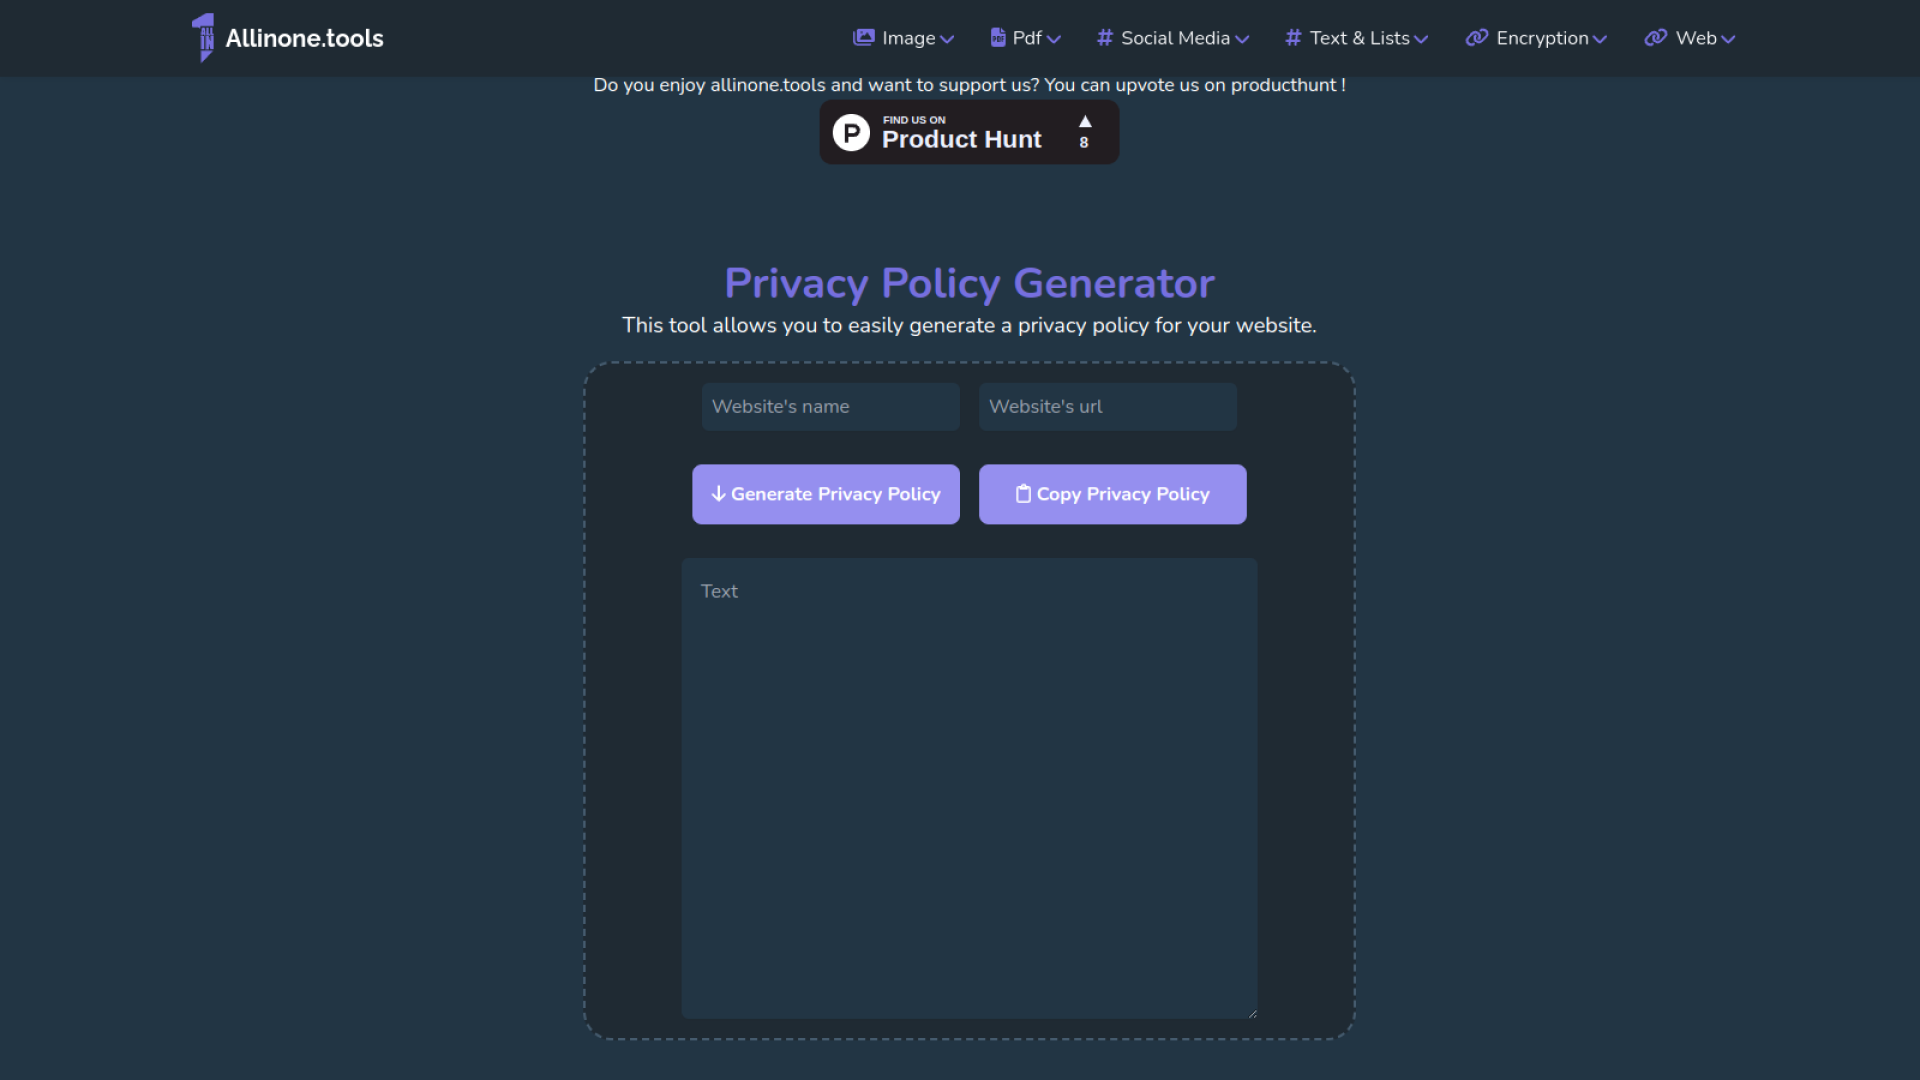The height and width of the screenshot is (1080, 1920).
Task: Expand the Encryption dropdown chevron
Action: [x=1598, y=39]
